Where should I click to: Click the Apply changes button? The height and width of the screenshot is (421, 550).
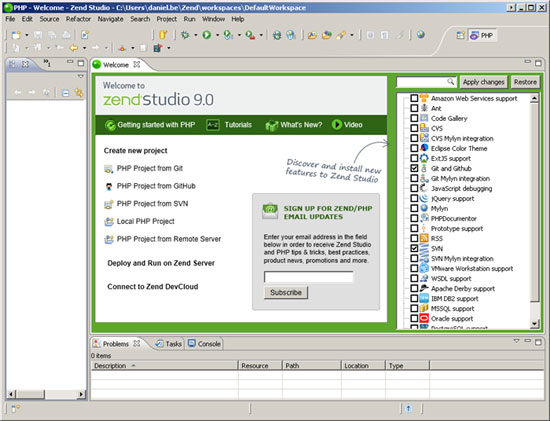tap(483, 82)
